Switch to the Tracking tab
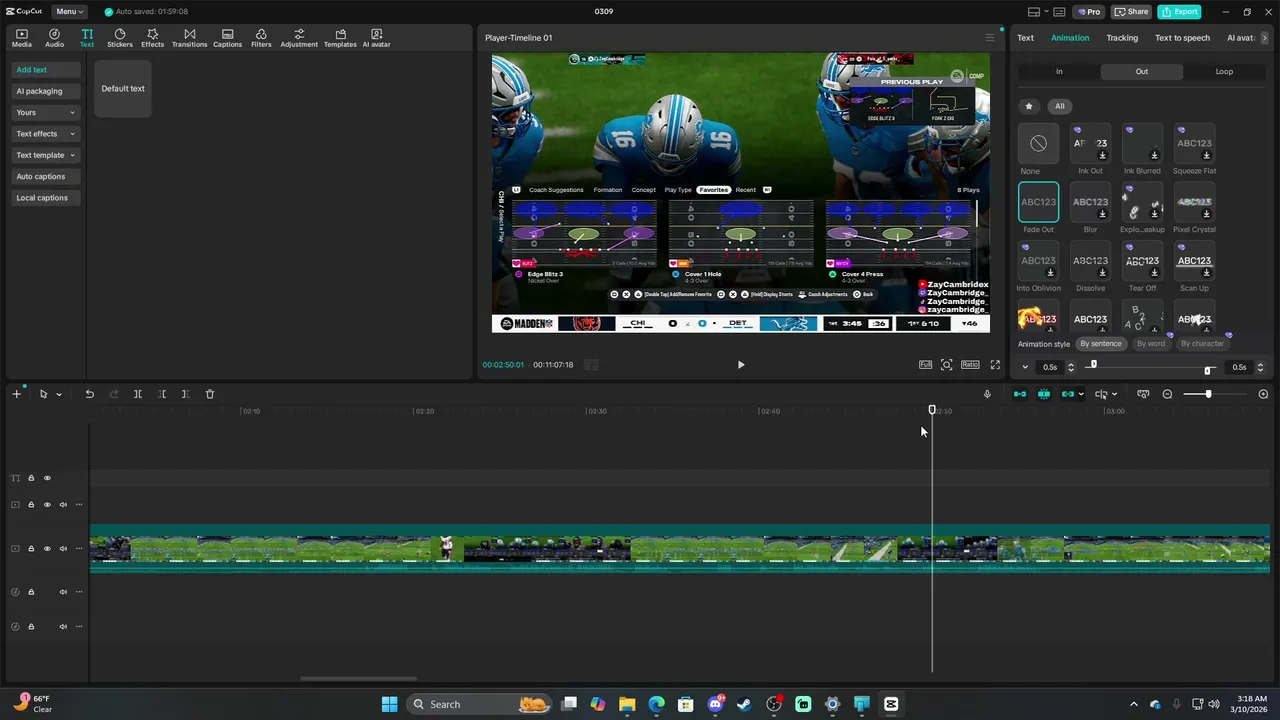 click(1122, 38)
